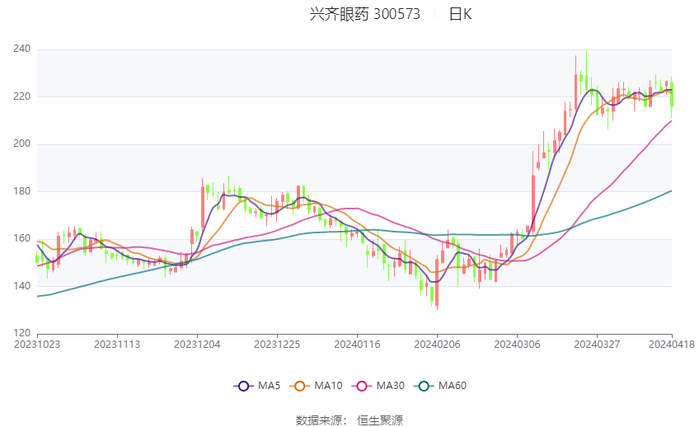Select the 20231113 date on x-axis
Image resolution: width=700 pixels, height=427 pixels.
(117, 343)
